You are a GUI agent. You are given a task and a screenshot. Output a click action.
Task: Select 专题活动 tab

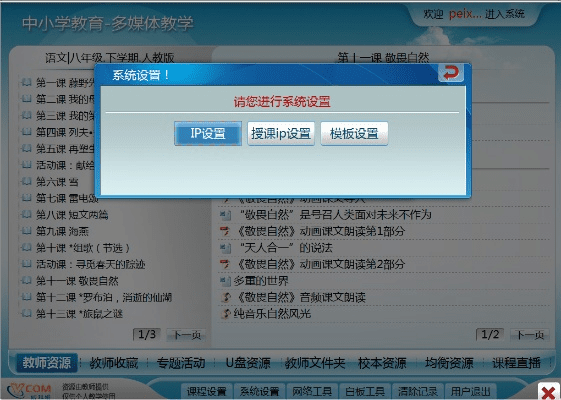[181, 363]
